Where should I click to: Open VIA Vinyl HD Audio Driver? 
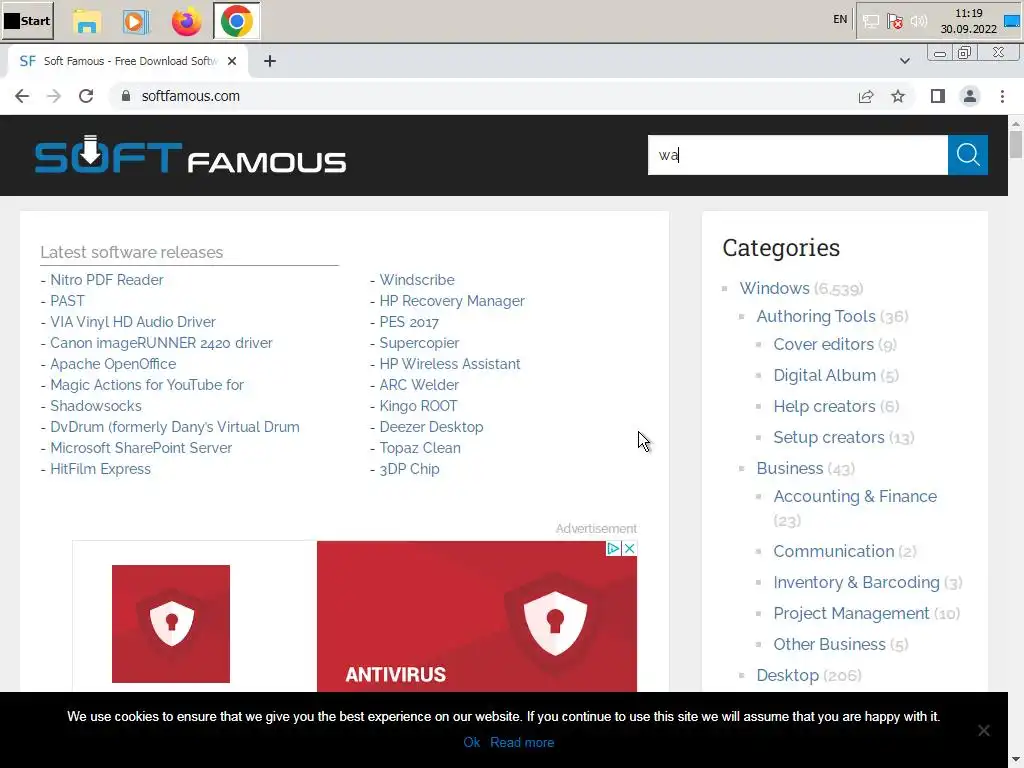coord(133,322)
